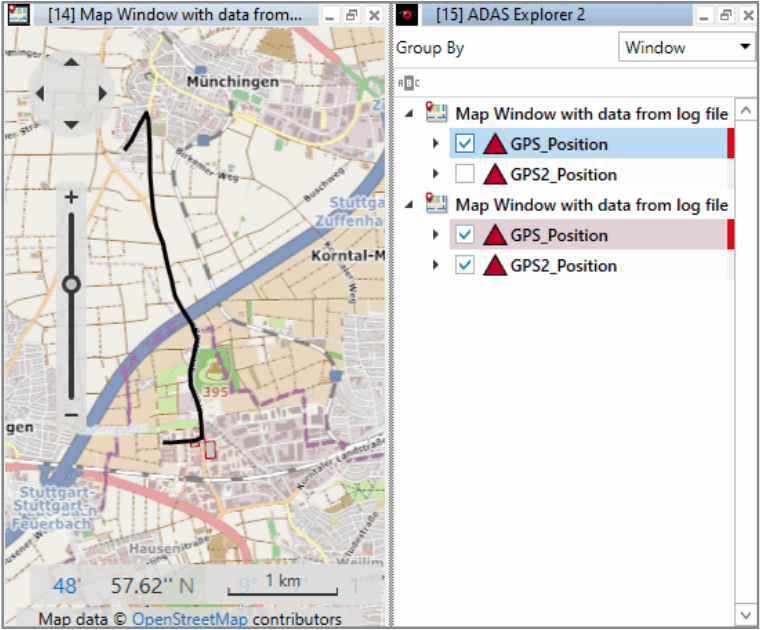Expand GPS_Position under the first Map Window
This screenshot has height=630, width=760.
[435, 143]
